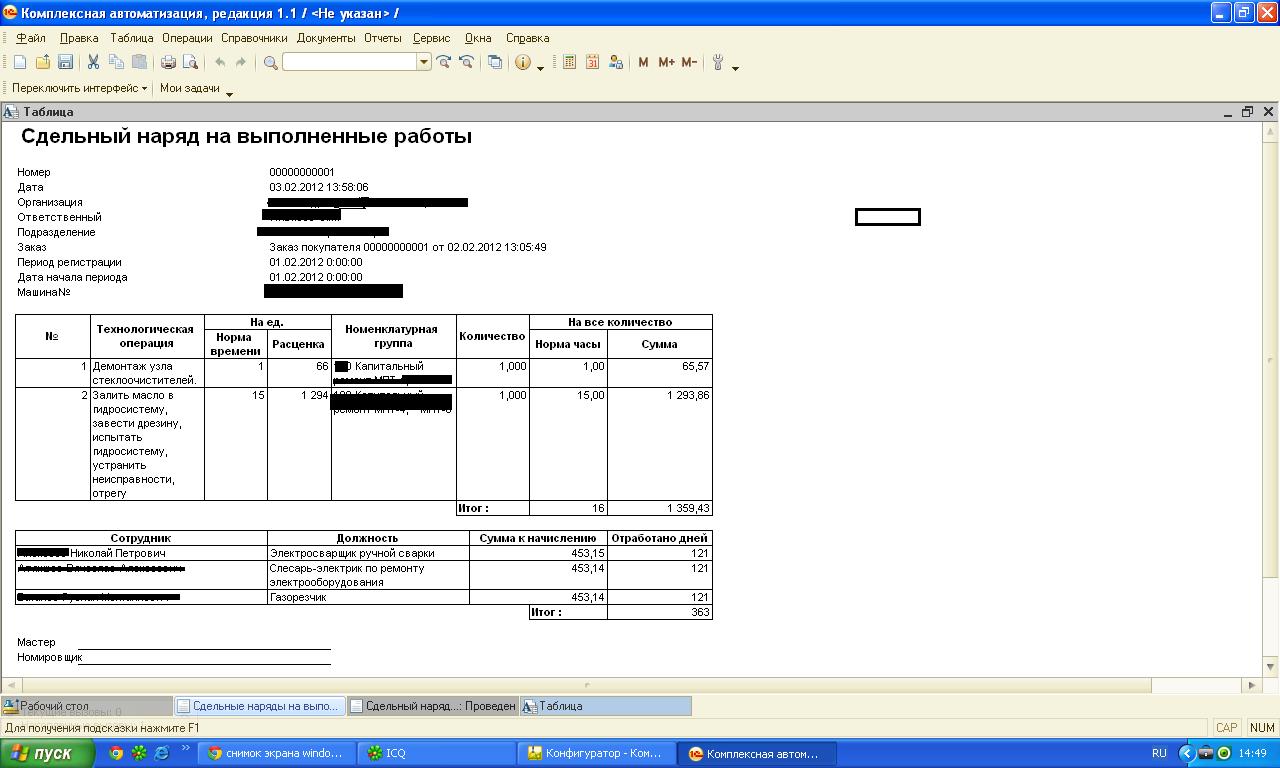Viewport: 1280px width, 768px height.
Task: Open the Calculator icon
Action: pos(569,62)
